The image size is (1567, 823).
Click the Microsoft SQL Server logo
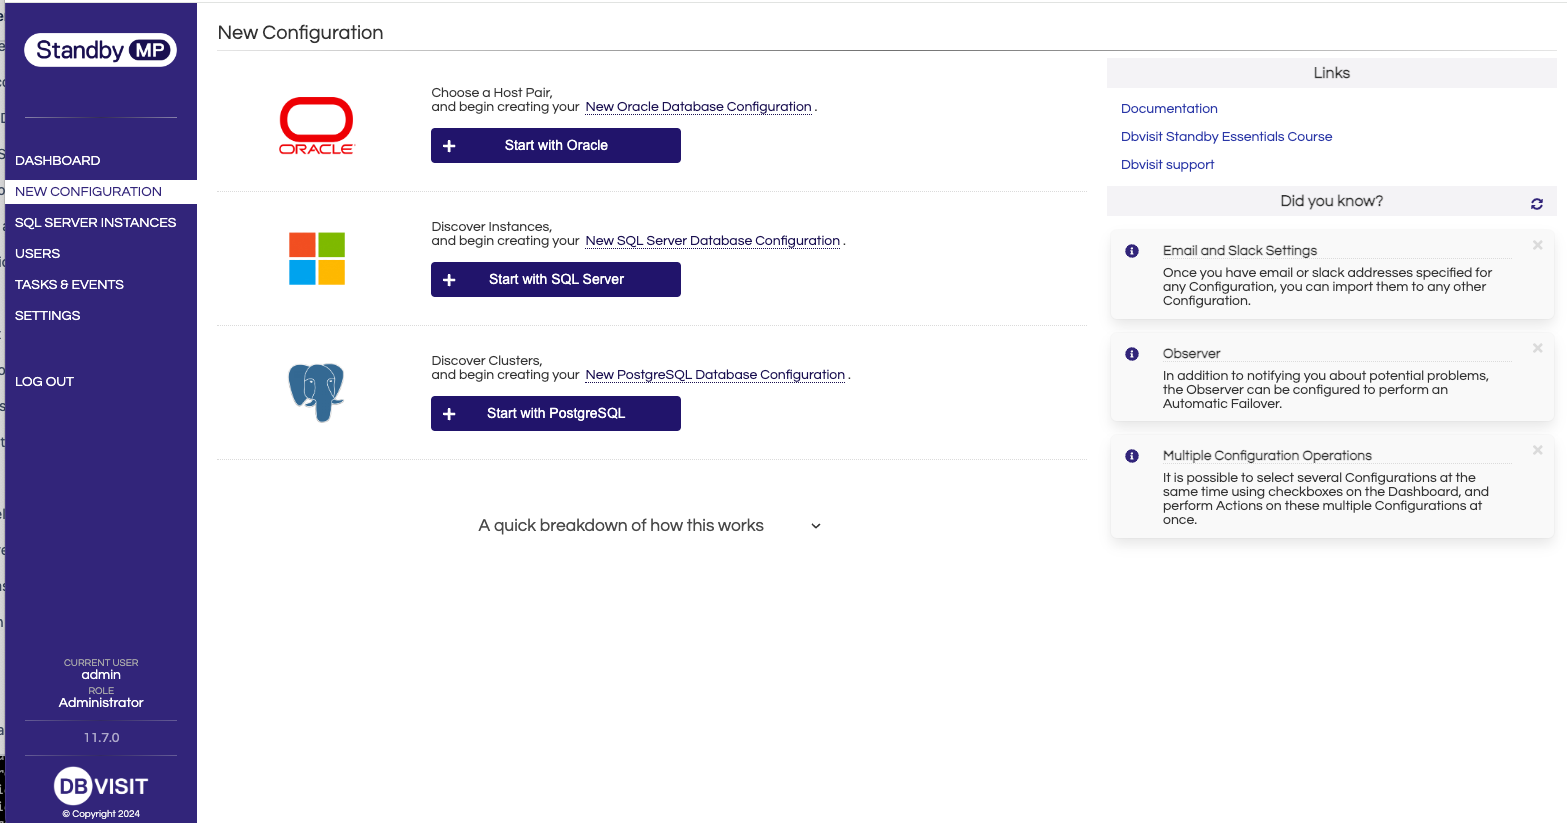tap(317, 259)
